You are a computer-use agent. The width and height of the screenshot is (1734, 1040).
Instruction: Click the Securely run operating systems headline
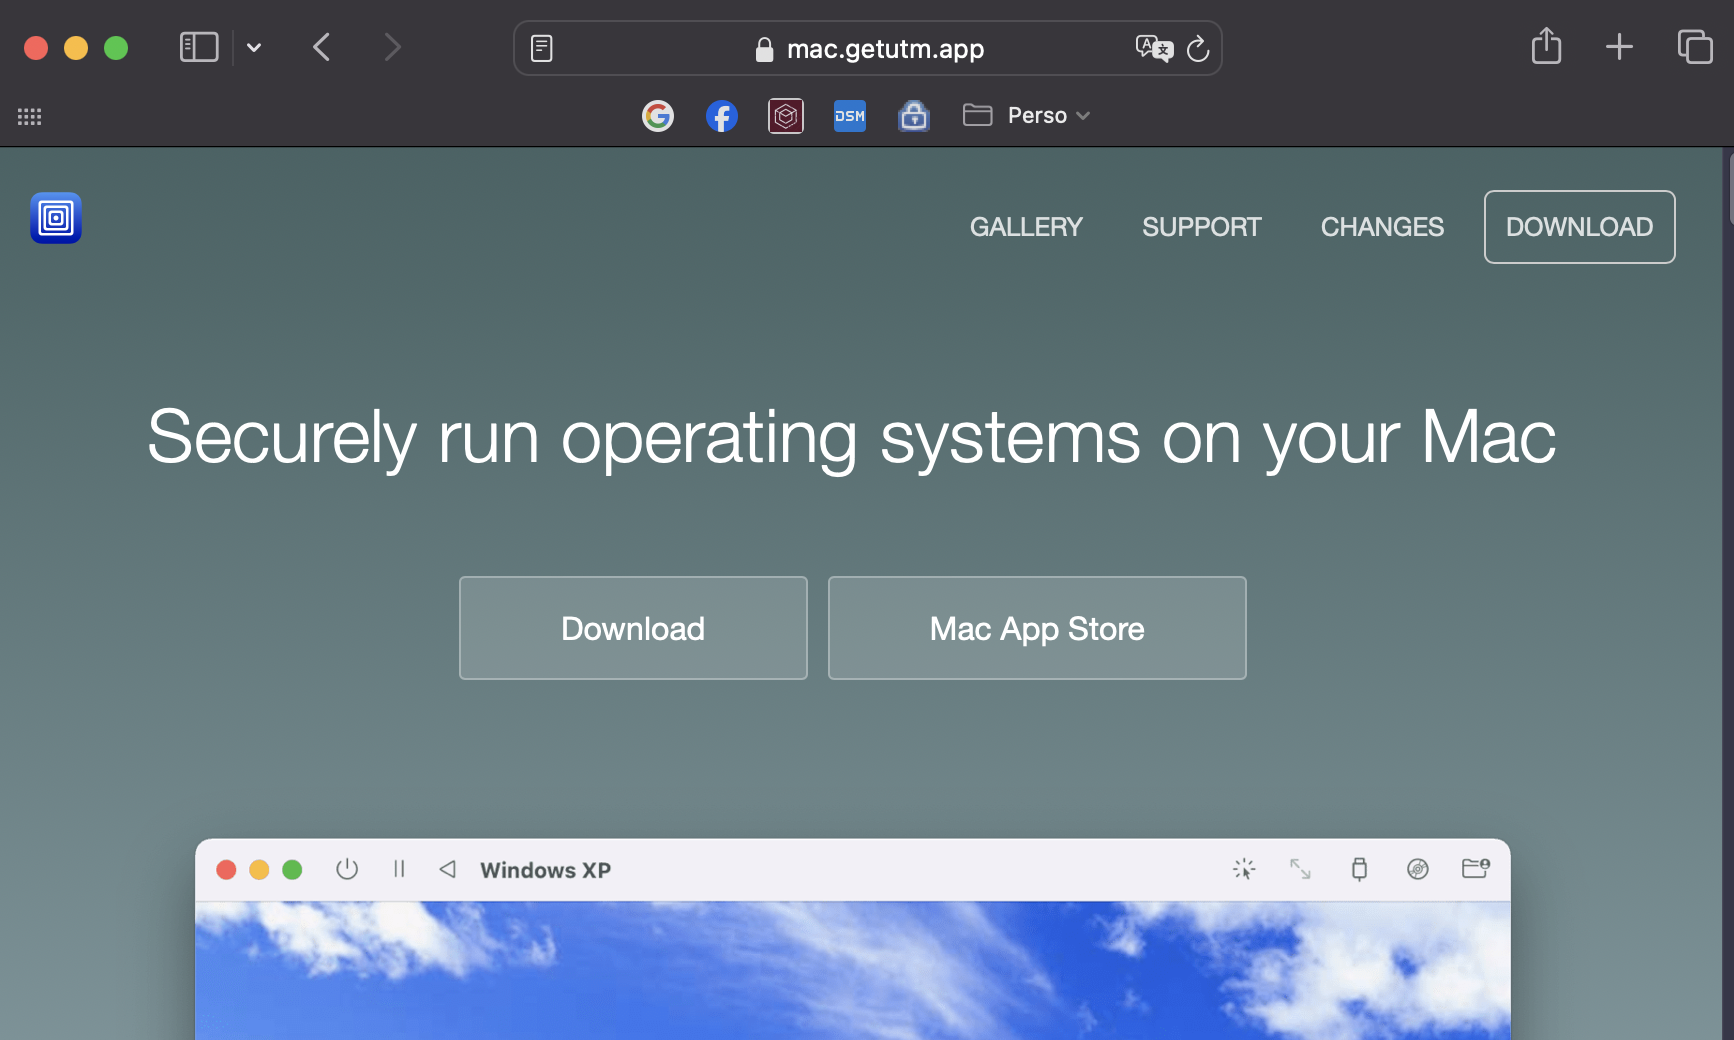click(852, 437)
